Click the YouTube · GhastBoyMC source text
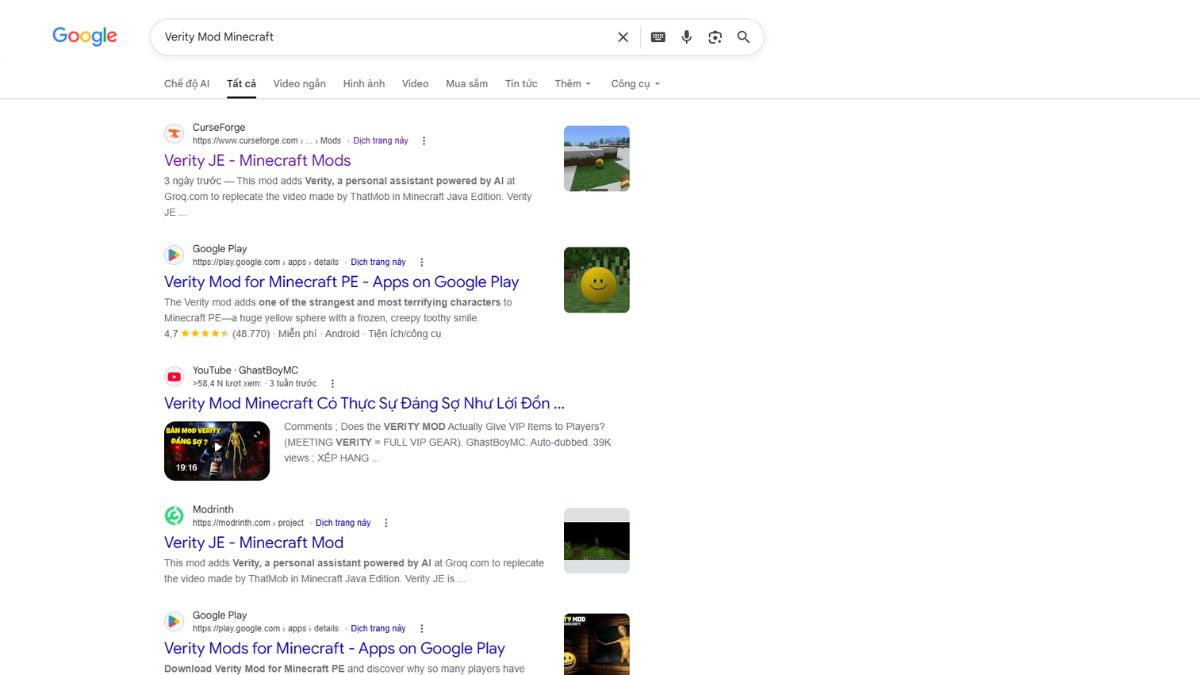This screenshot has width=1200, height=675. coord(246,370)
